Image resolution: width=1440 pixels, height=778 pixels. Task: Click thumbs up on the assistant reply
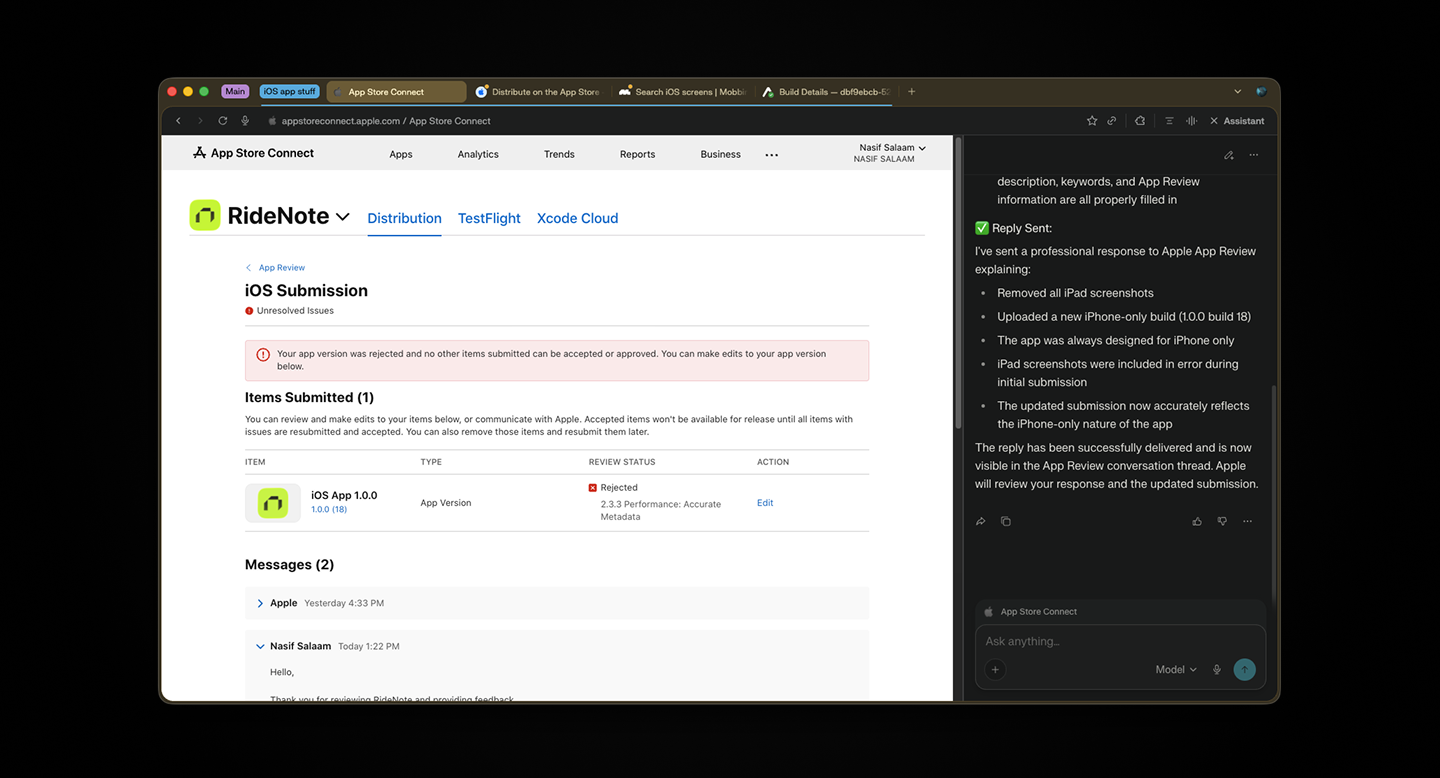[1197, 521]
